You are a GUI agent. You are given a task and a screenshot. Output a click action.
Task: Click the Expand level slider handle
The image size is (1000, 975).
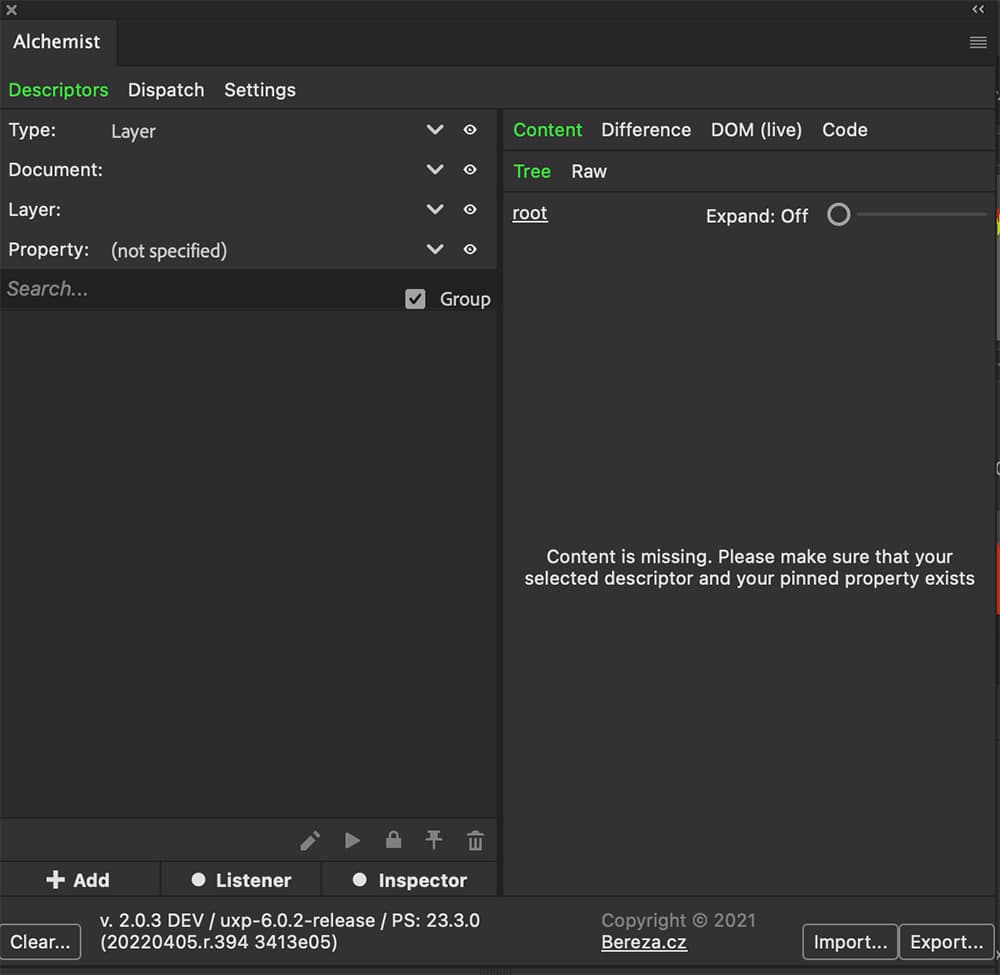click(x=839, y=215)
